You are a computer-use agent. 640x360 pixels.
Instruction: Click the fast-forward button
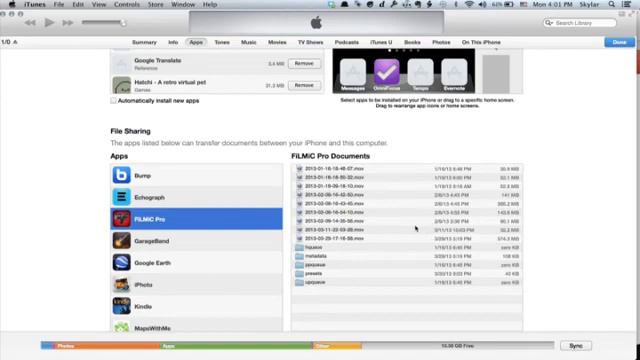tap(68, 23)
